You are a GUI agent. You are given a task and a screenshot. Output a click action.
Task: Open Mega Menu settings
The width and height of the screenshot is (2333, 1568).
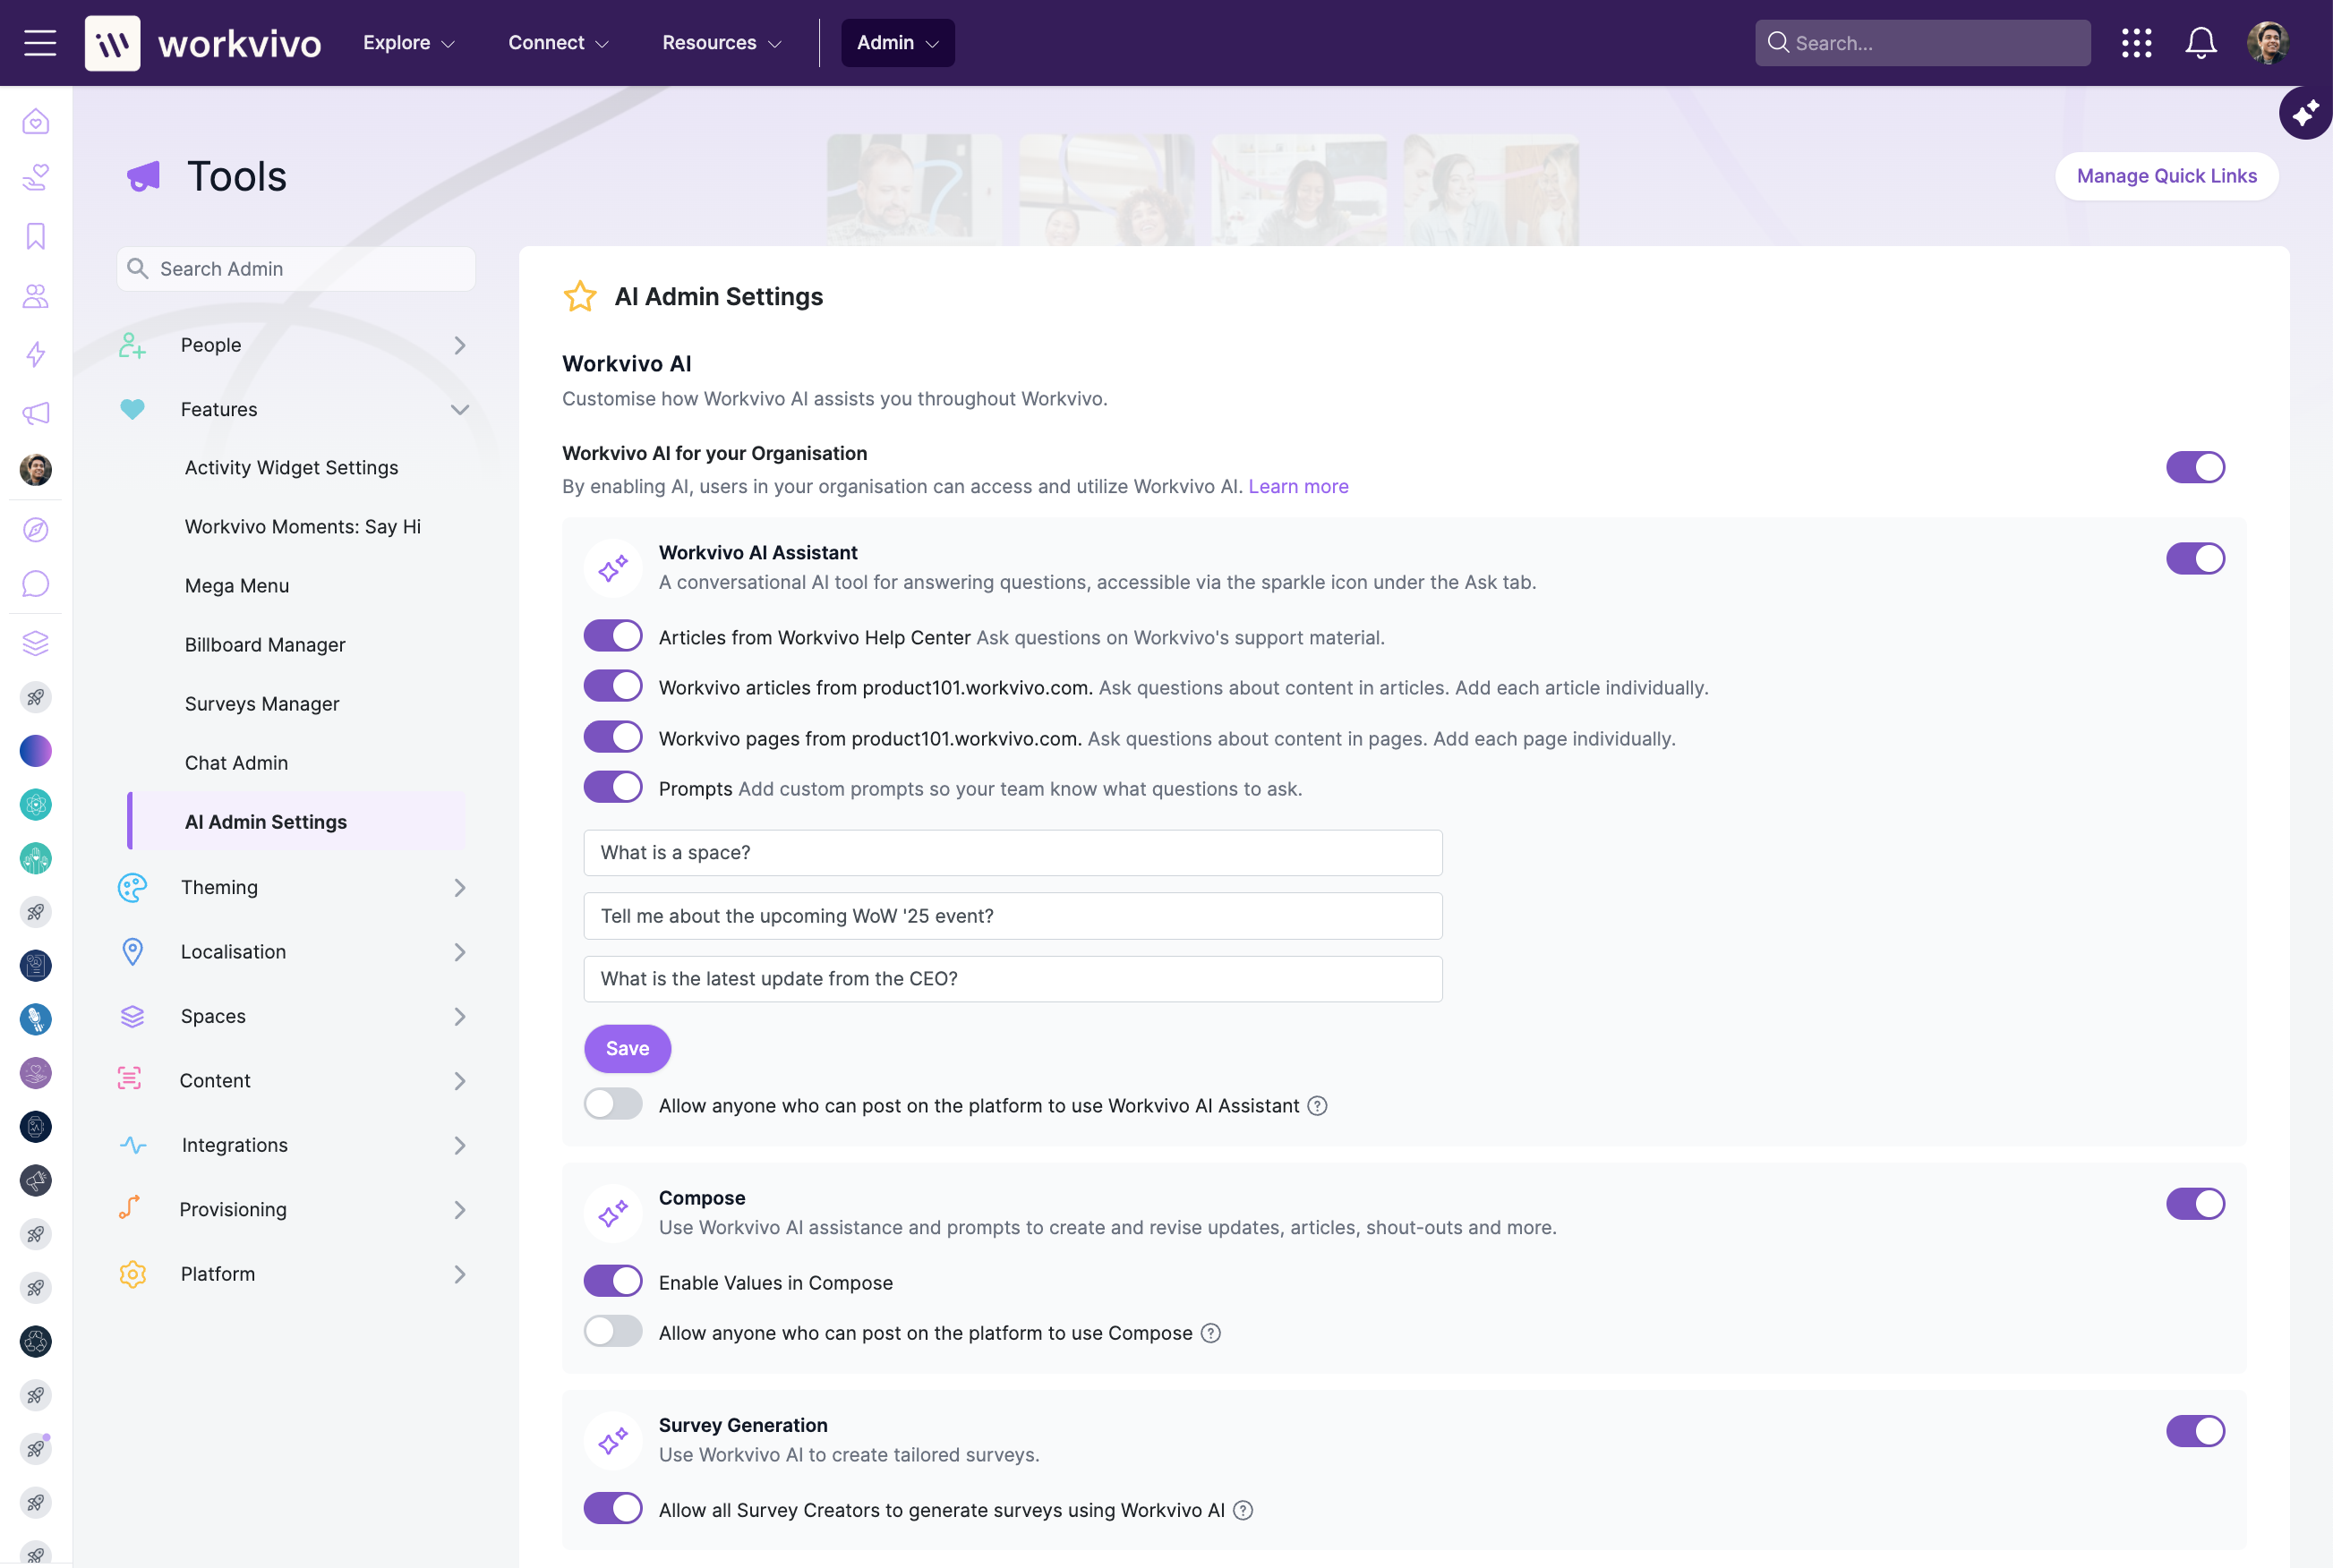[x=237, y=586]
